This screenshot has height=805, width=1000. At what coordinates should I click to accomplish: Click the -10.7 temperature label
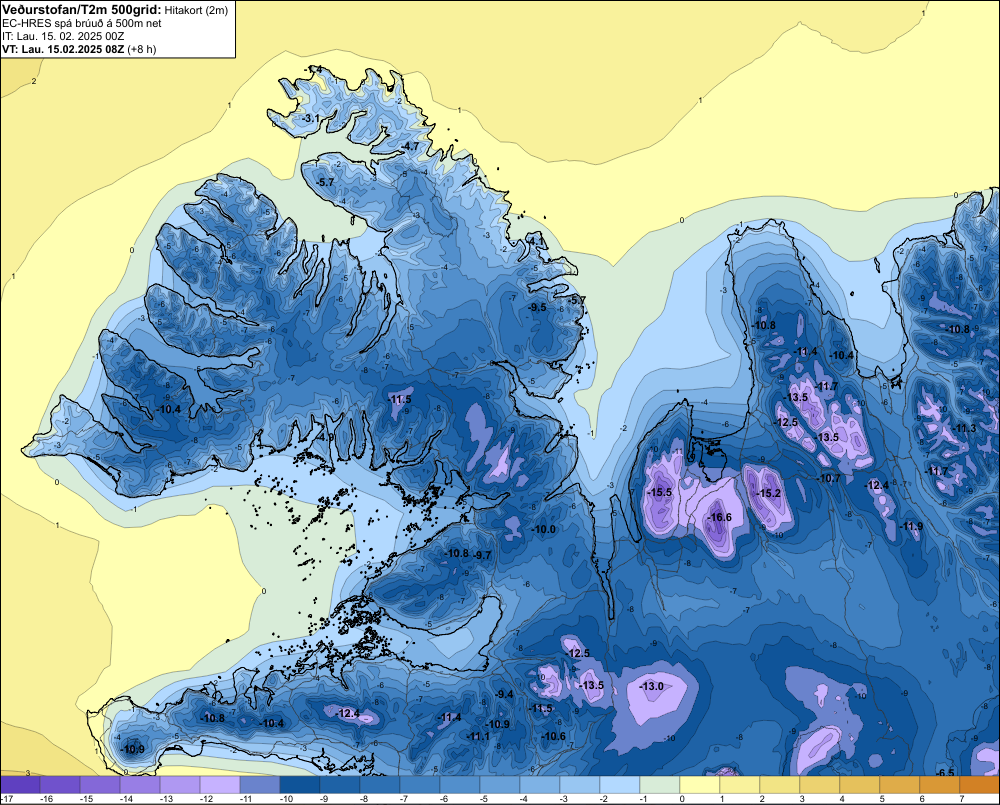829,478
